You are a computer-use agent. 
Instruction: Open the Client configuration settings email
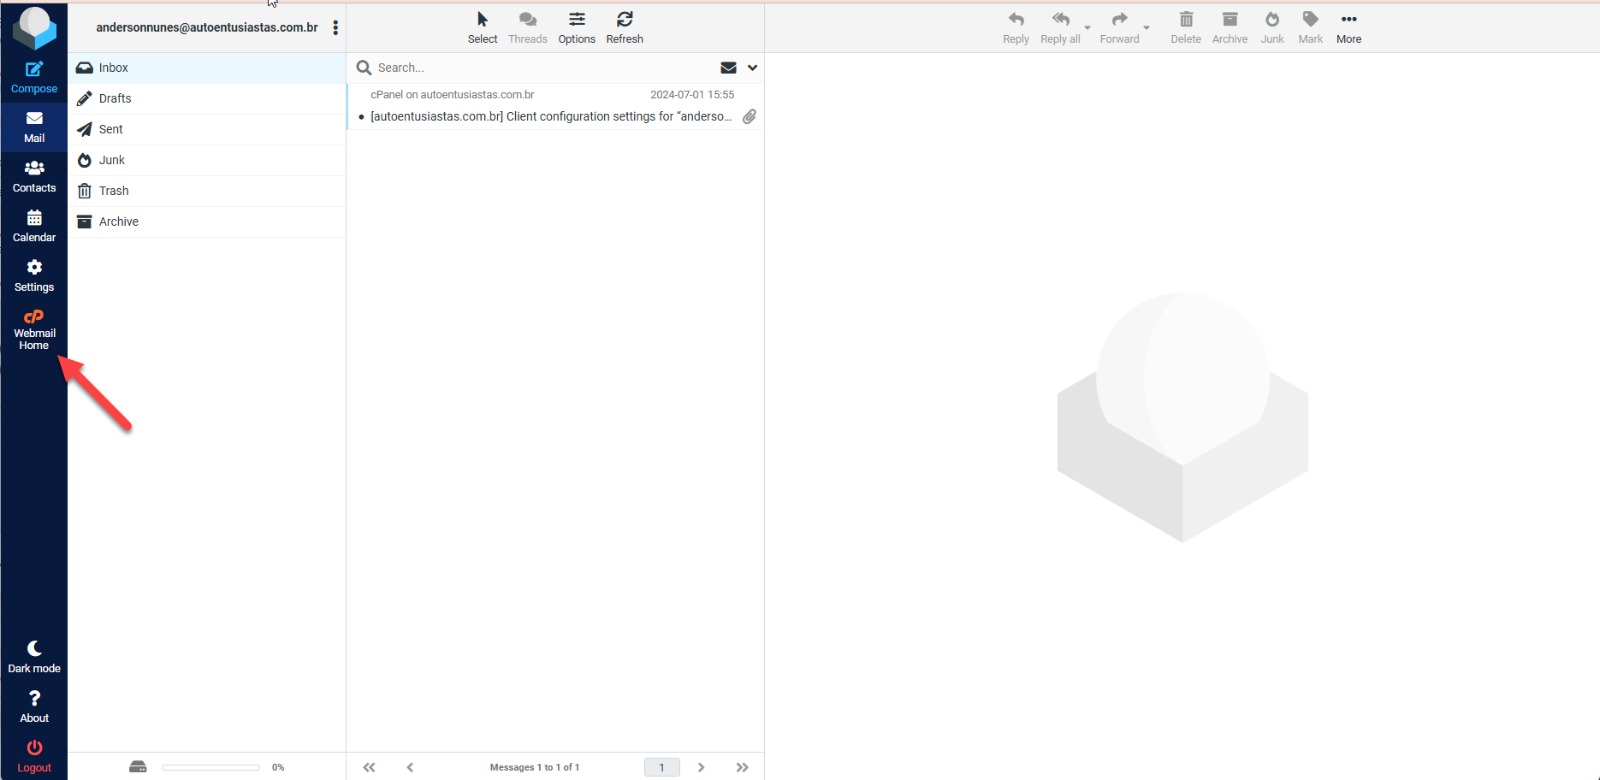coord(550,117)
